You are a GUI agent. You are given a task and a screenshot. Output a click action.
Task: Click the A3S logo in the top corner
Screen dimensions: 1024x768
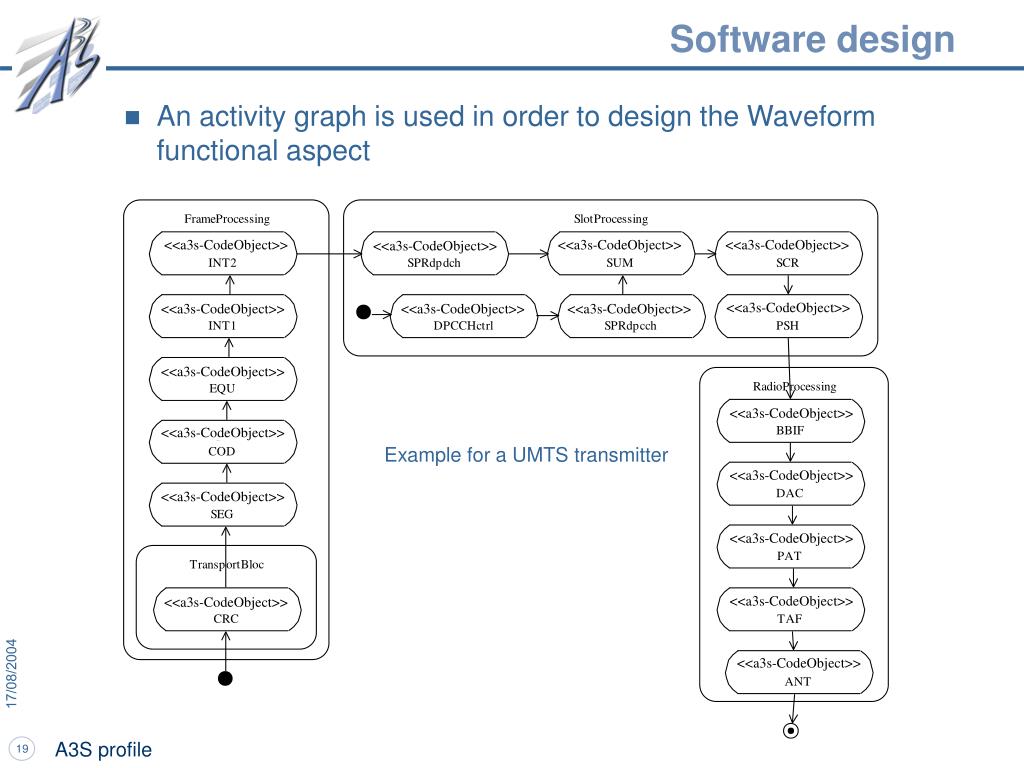(57, 65)
